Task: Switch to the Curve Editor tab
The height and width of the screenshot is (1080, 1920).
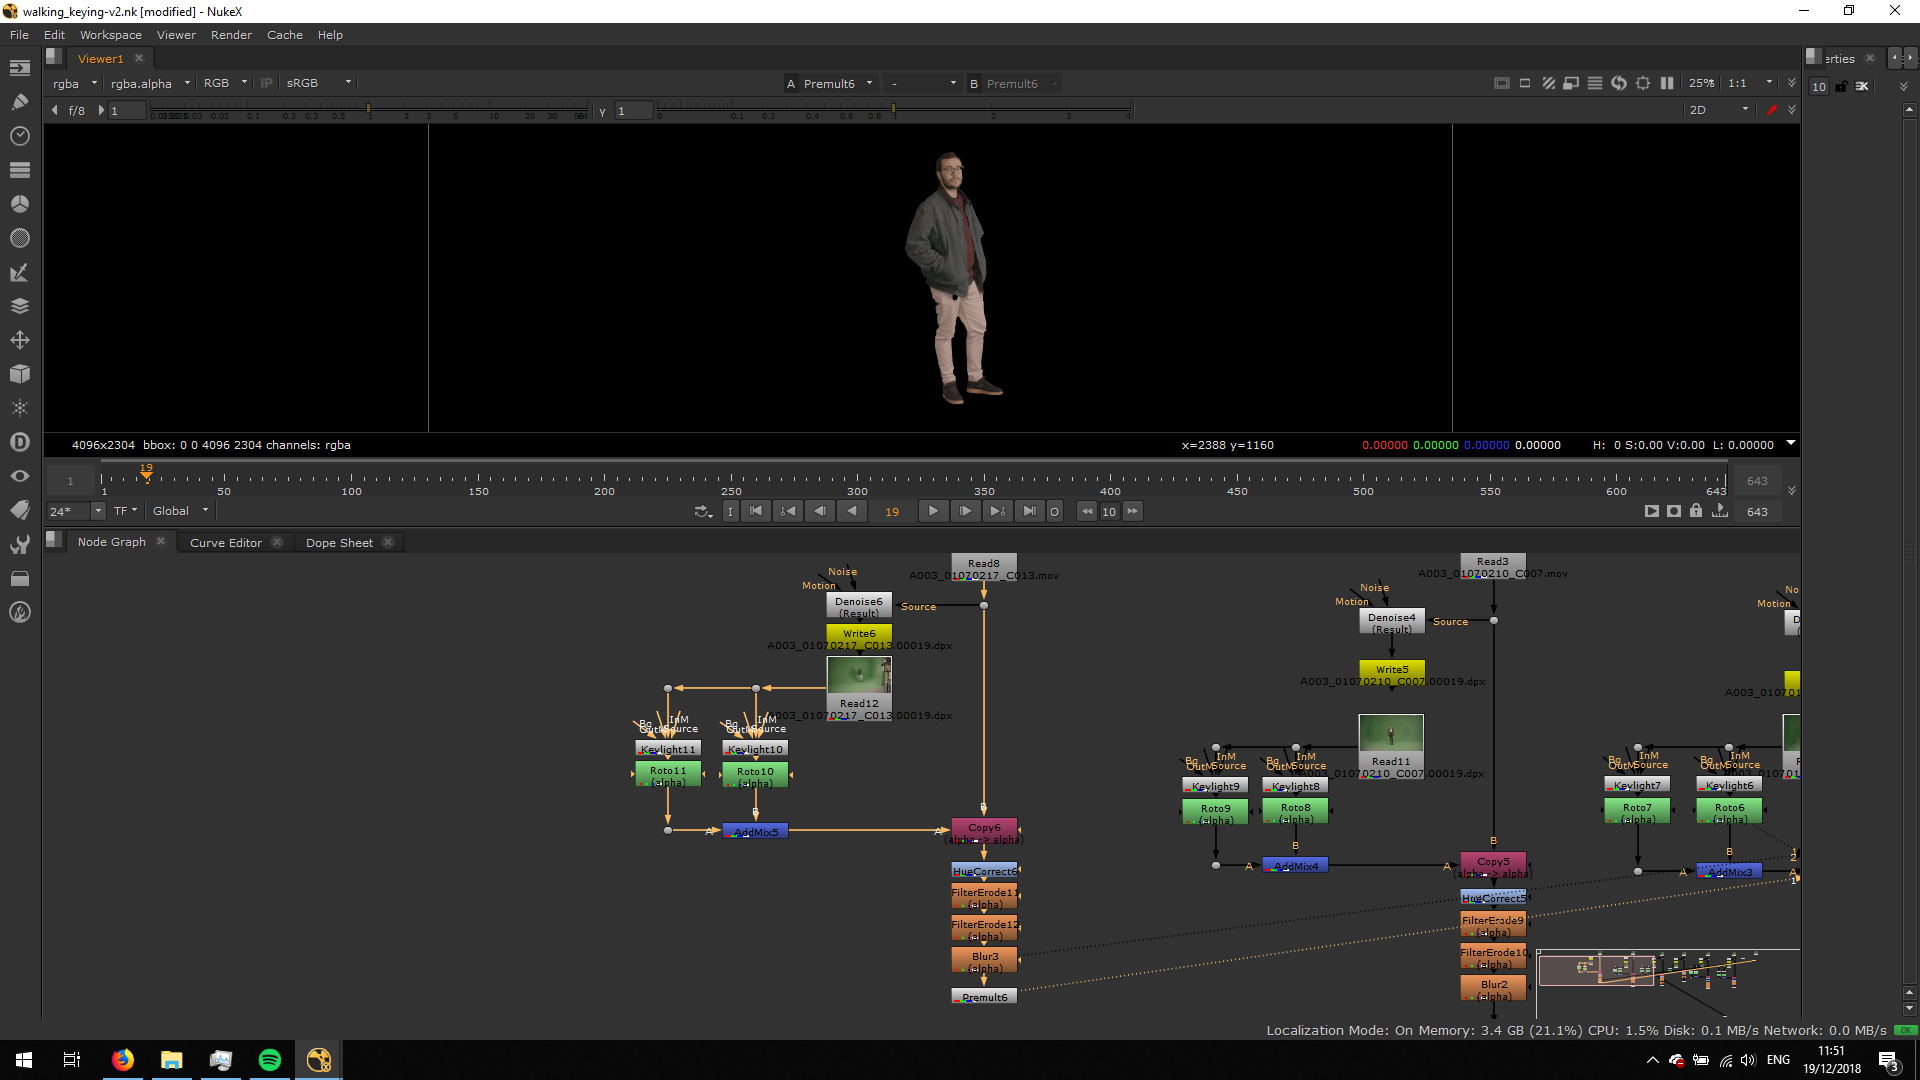Action: point(226,543)
